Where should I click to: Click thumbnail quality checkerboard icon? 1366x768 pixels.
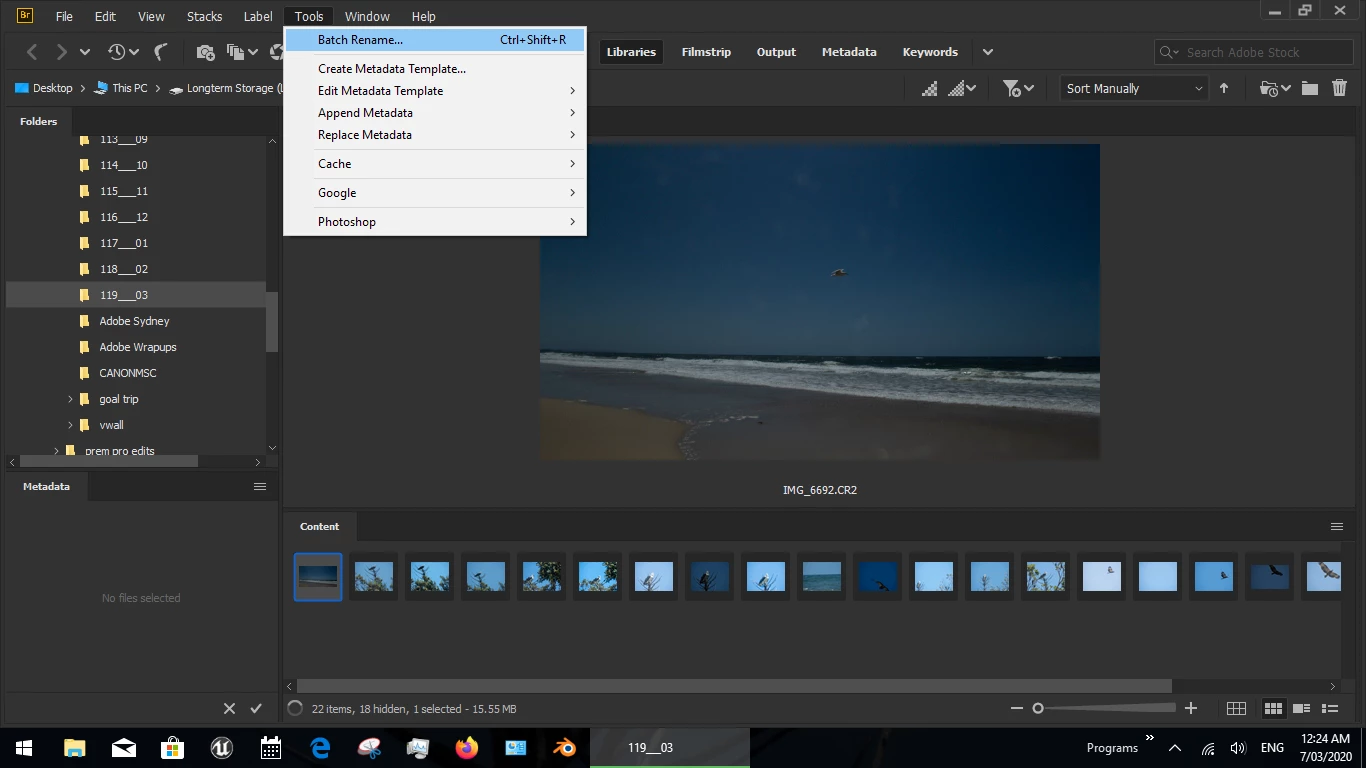click(x=930, y=88)
